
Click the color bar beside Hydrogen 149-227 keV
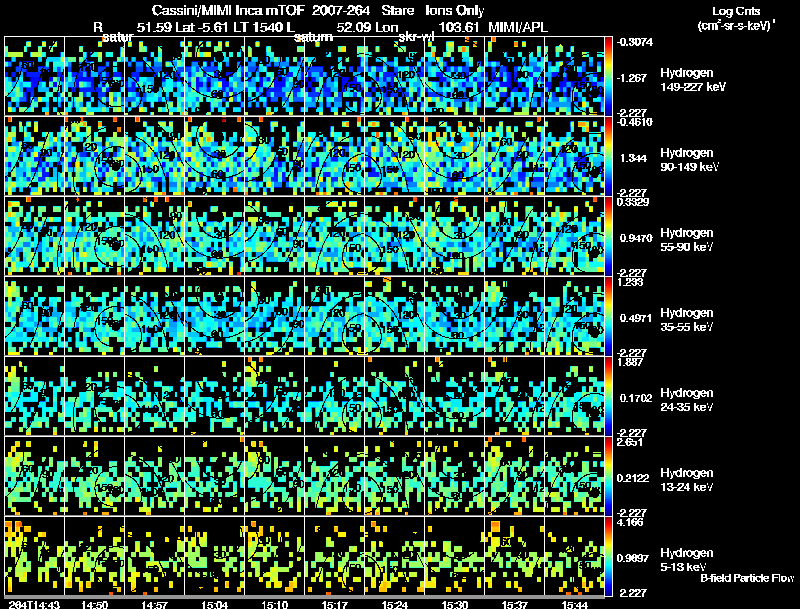(x=608, y=76)
